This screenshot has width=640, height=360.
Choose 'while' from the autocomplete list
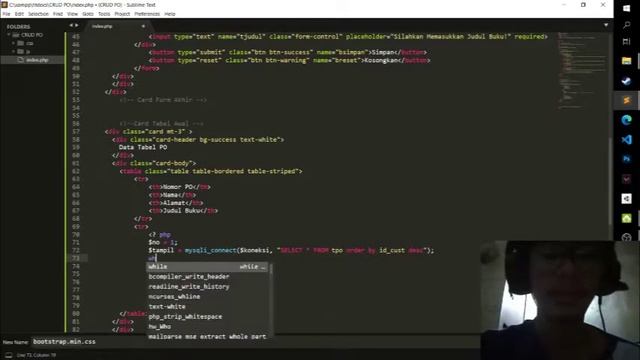[207, 267]
